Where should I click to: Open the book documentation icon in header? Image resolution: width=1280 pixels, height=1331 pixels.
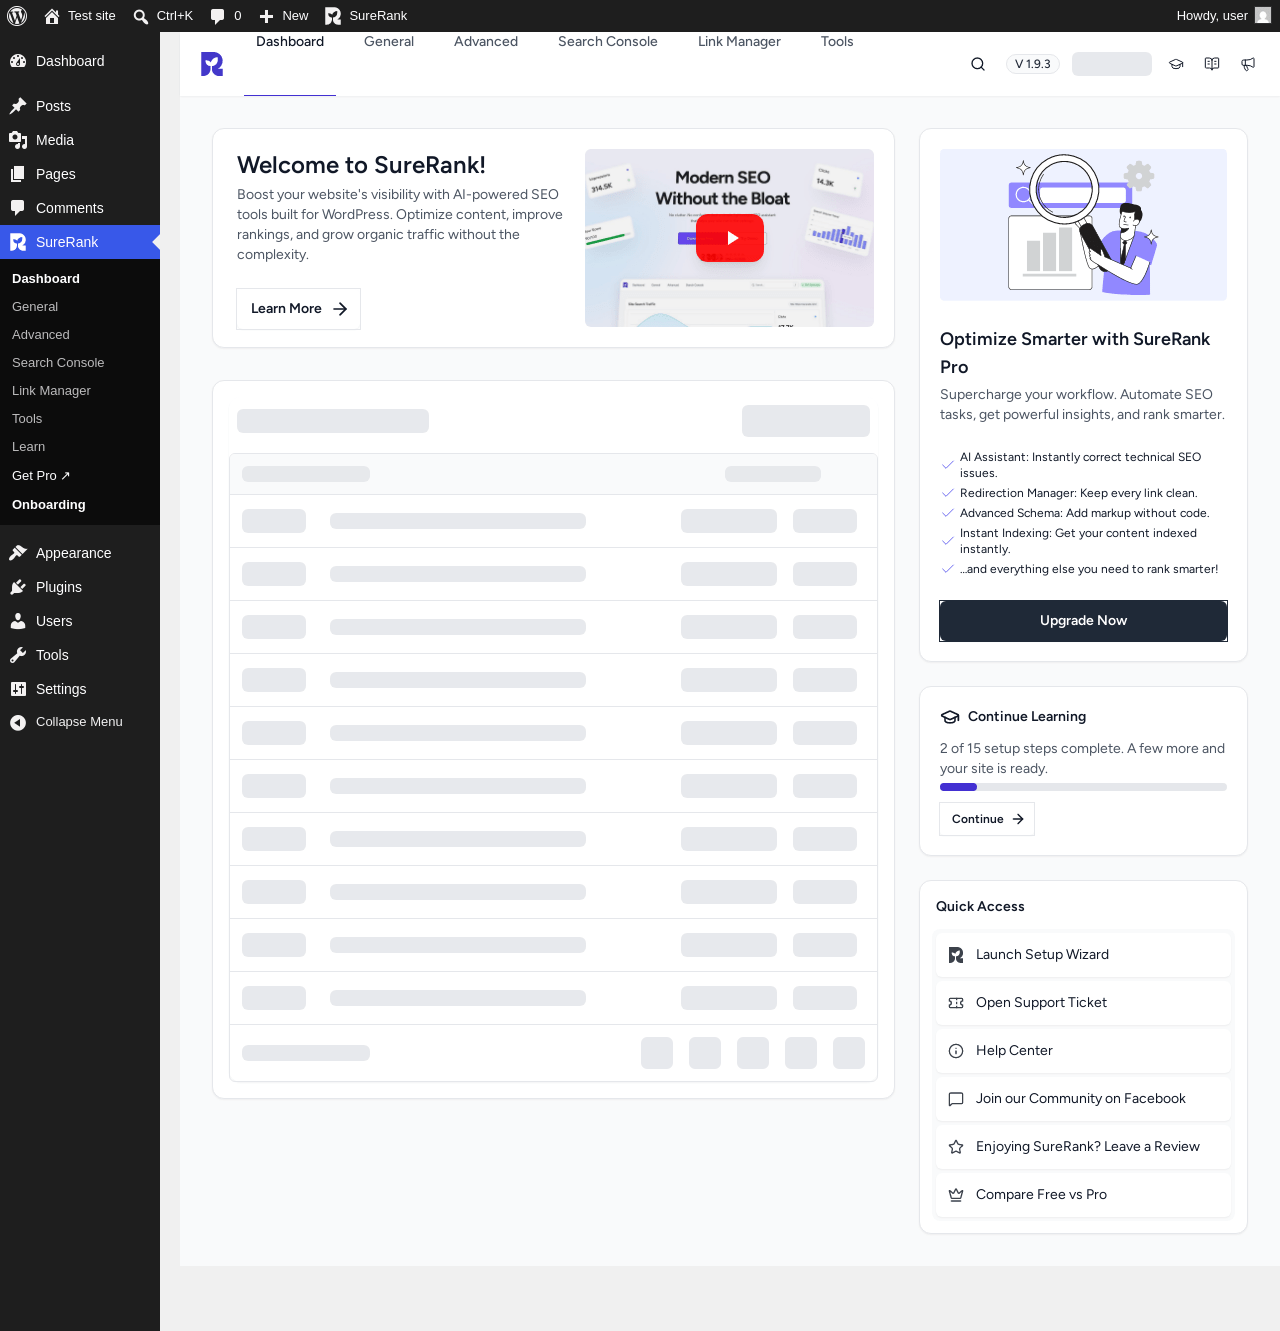pos(1212,64)
